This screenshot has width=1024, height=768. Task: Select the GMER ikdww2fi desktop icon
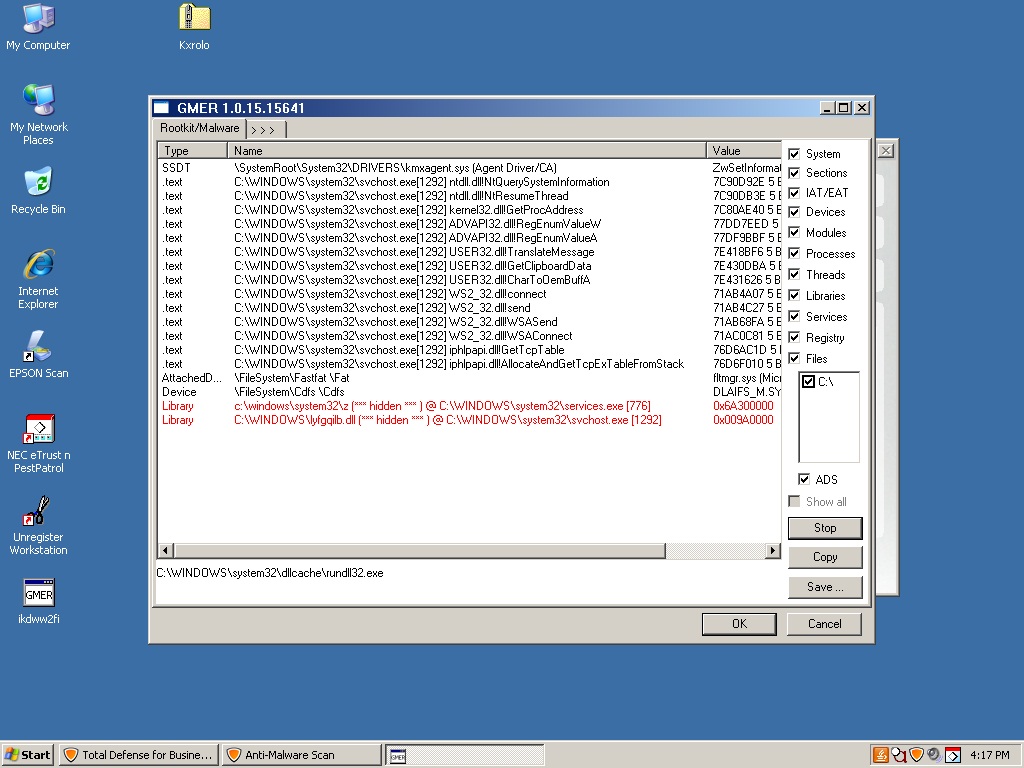38,594
